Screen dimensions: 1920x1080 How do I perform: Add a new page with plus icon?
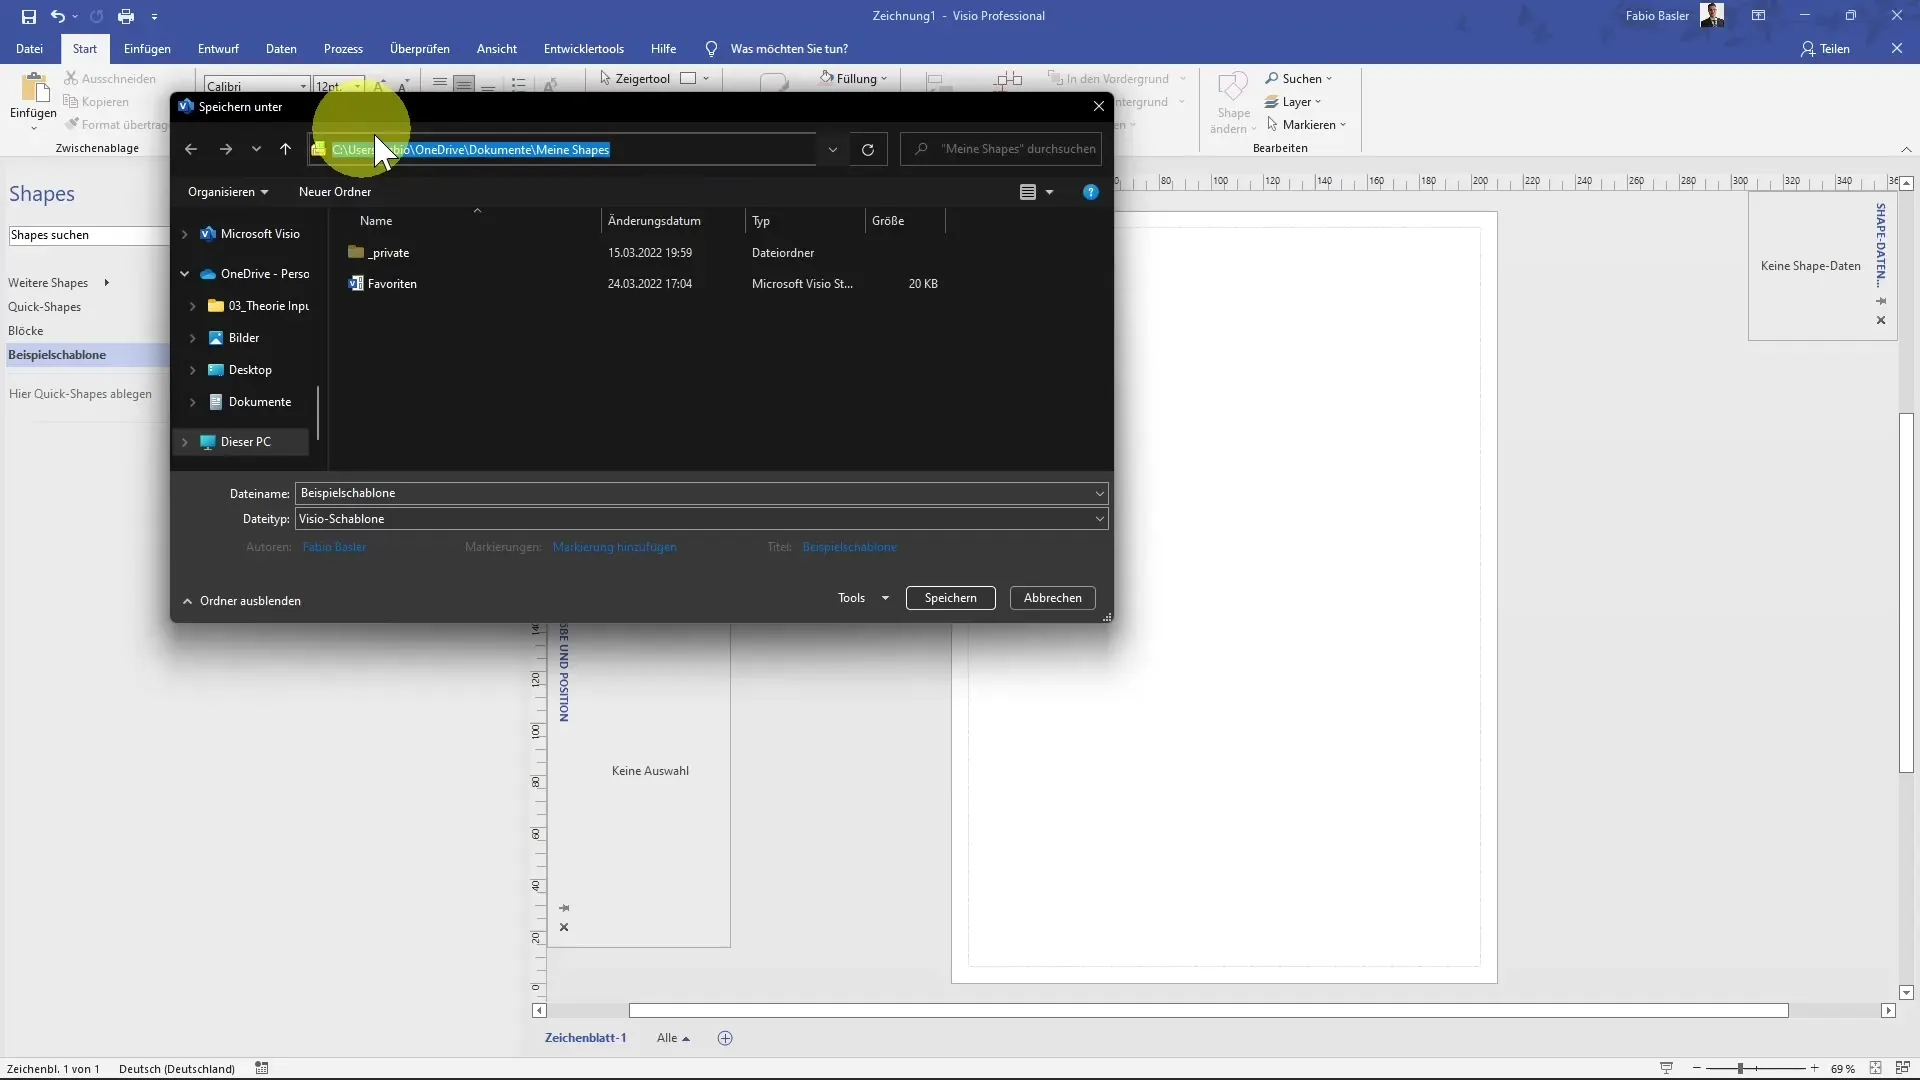click(x=726, y=1038)
